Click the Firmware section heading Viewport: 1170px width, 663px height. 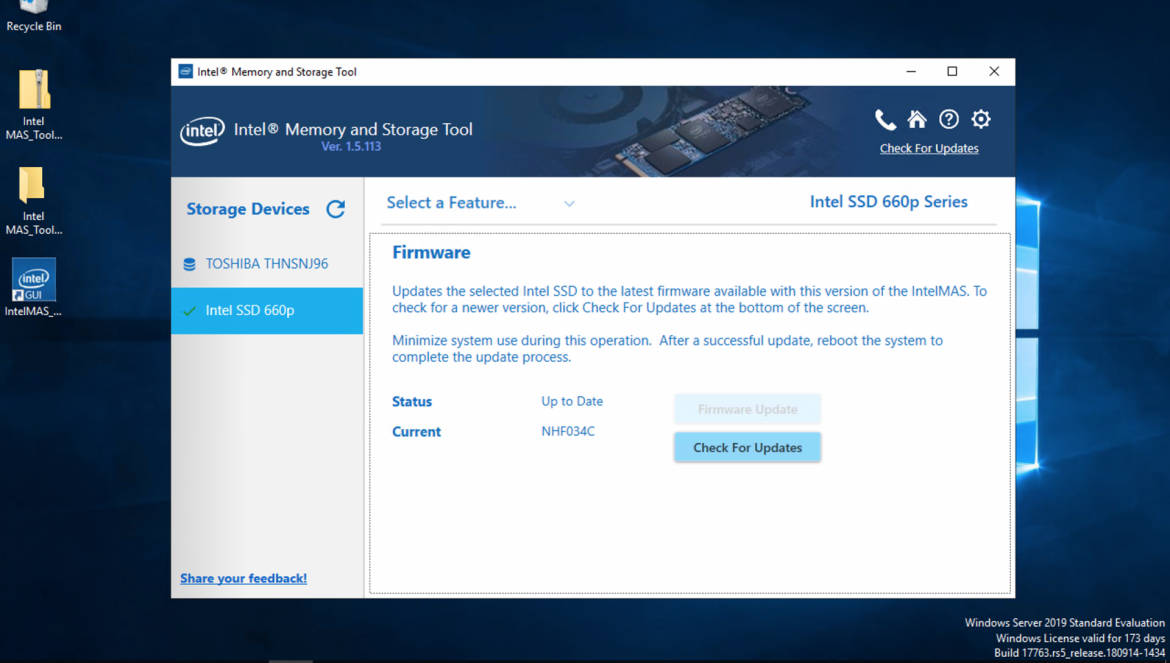[431, 253]
